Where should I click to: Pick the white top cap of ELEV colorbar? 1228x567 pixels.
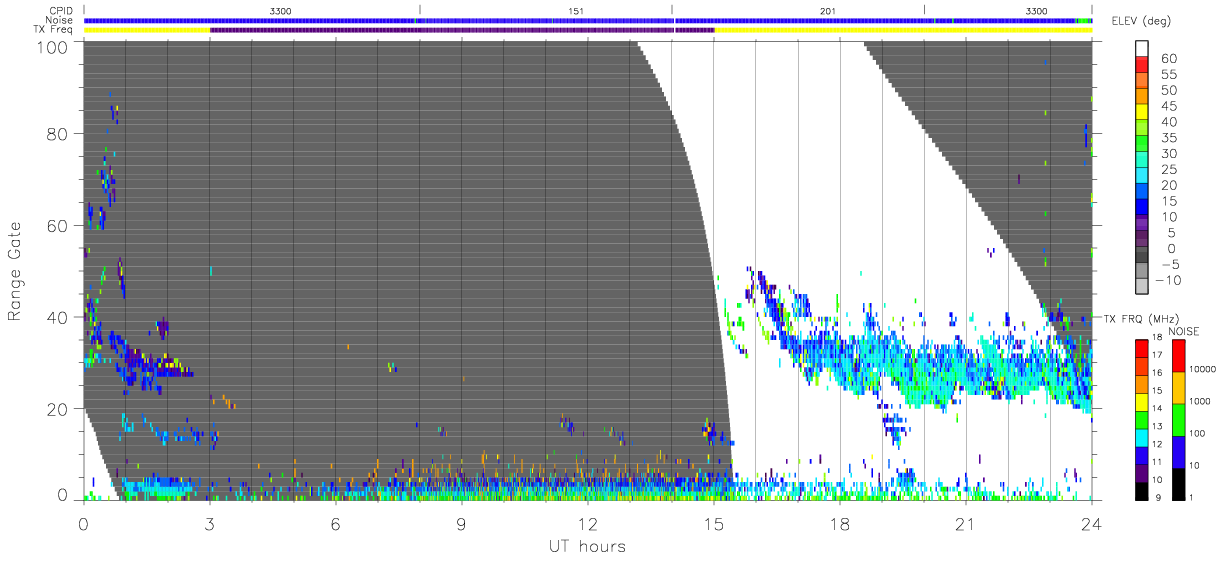click(1141, 48)
